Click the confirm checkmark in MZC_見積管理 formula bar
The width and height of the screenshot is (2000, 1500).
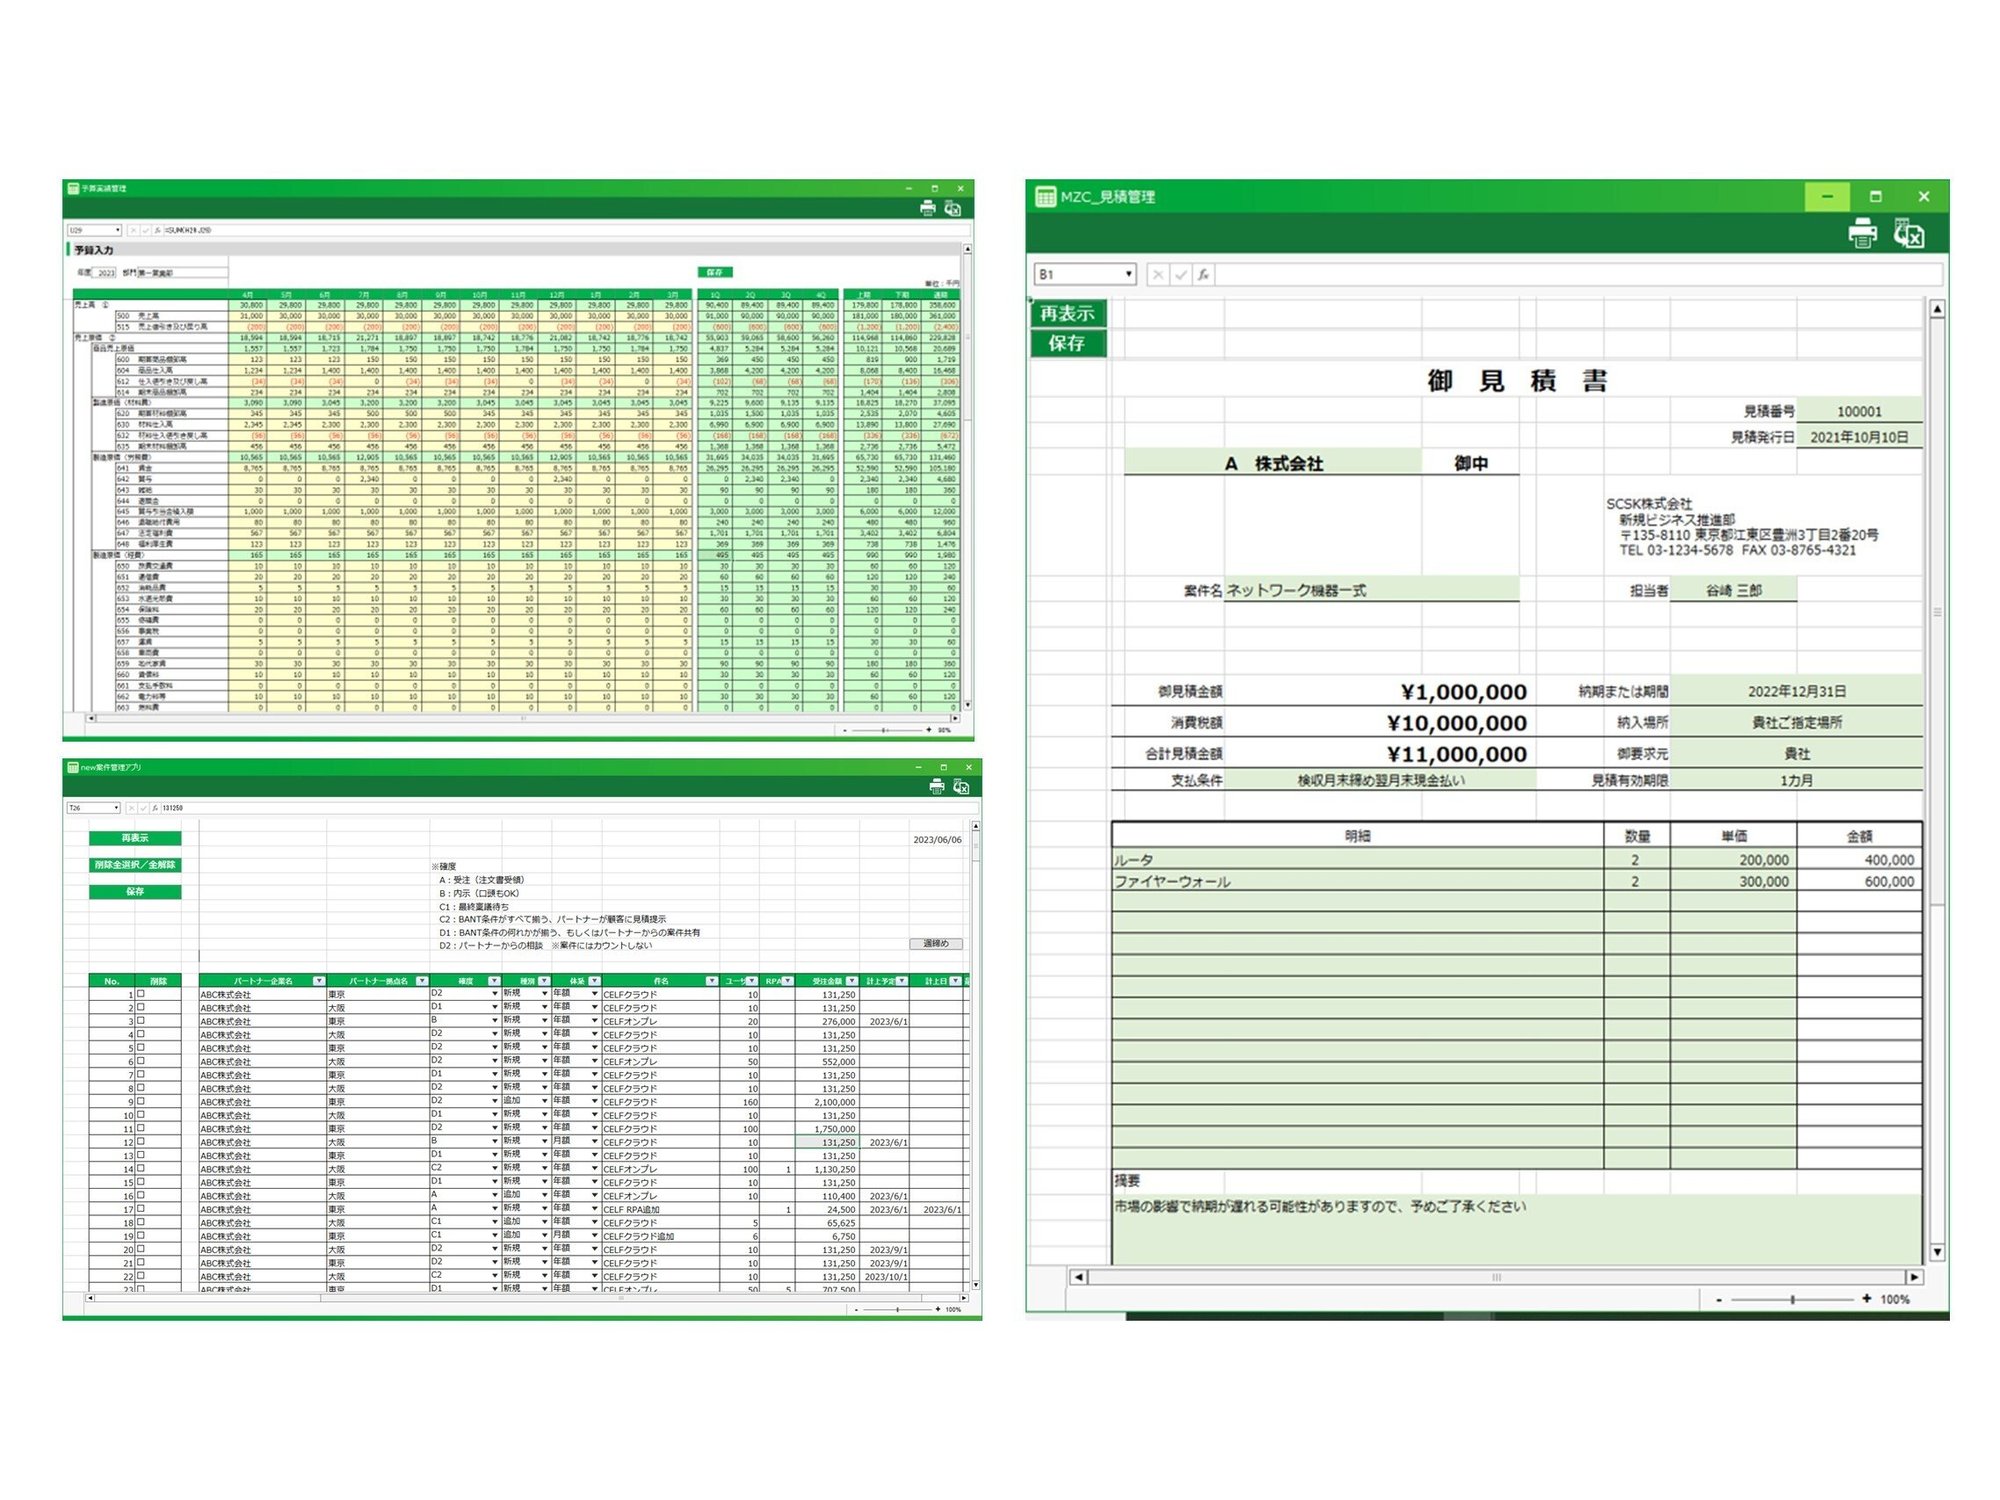[x=1180, y=274]
